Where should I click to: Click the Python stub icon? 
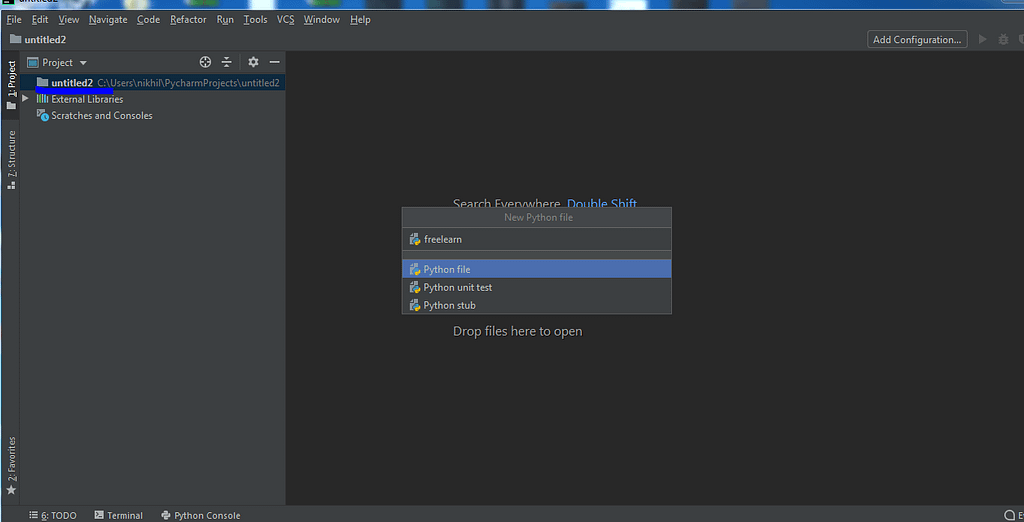[414, 305]
